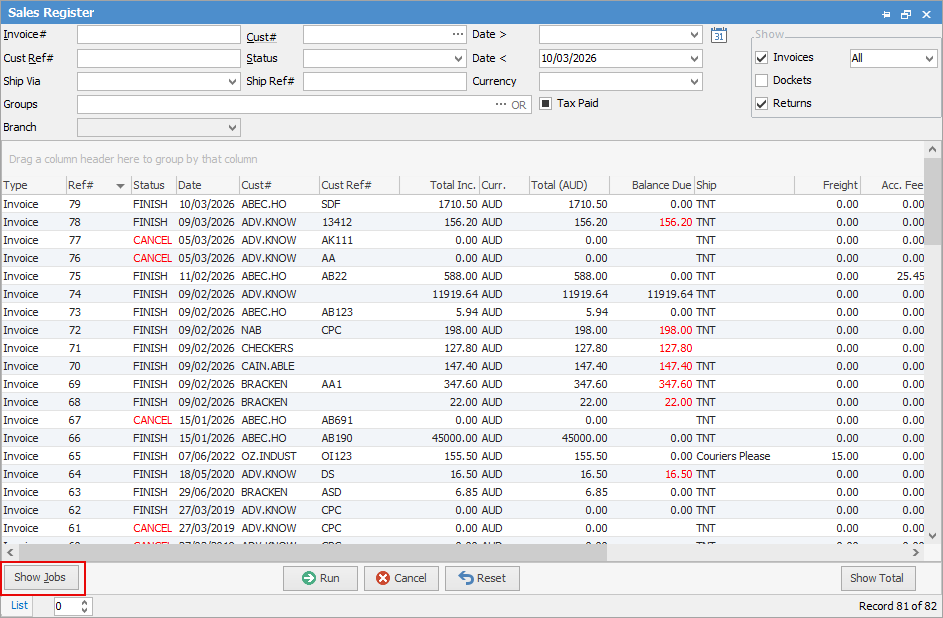
Task: Click the Show Total button
Action: (x=877, y=578)
